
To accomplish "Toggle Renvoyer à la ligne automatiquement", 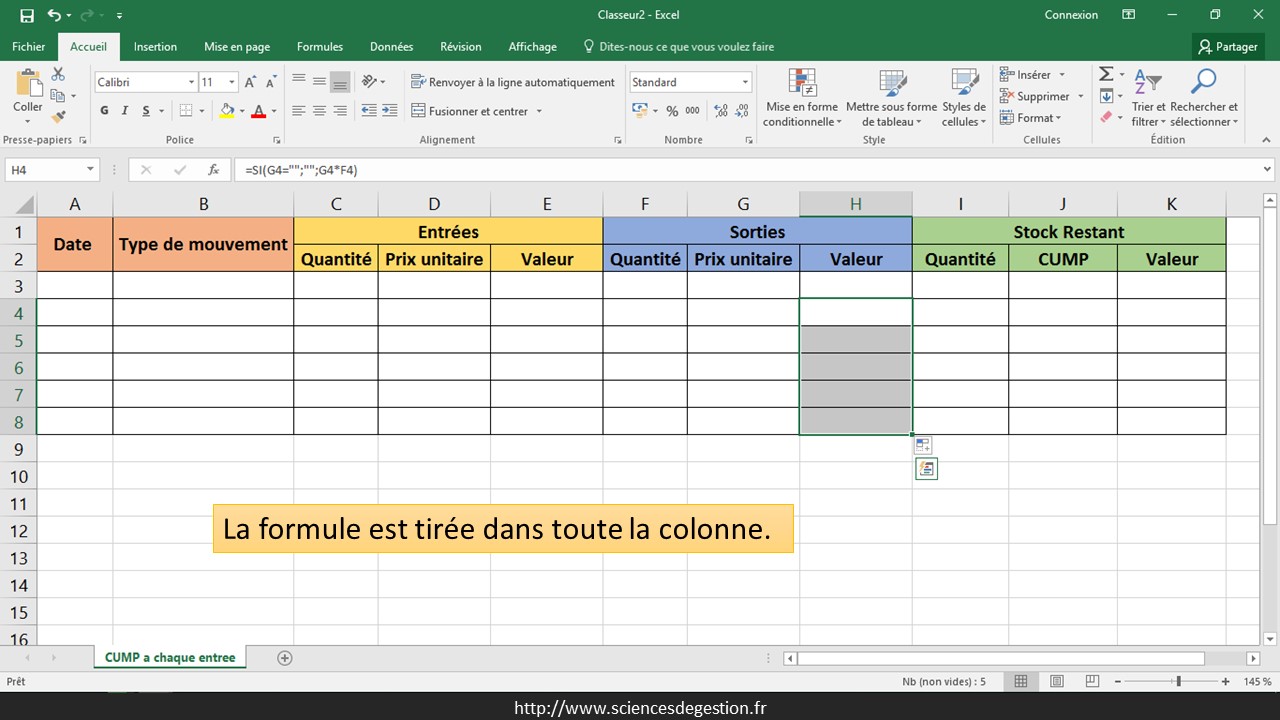I will pyautogui.click(x=512, y=83).
